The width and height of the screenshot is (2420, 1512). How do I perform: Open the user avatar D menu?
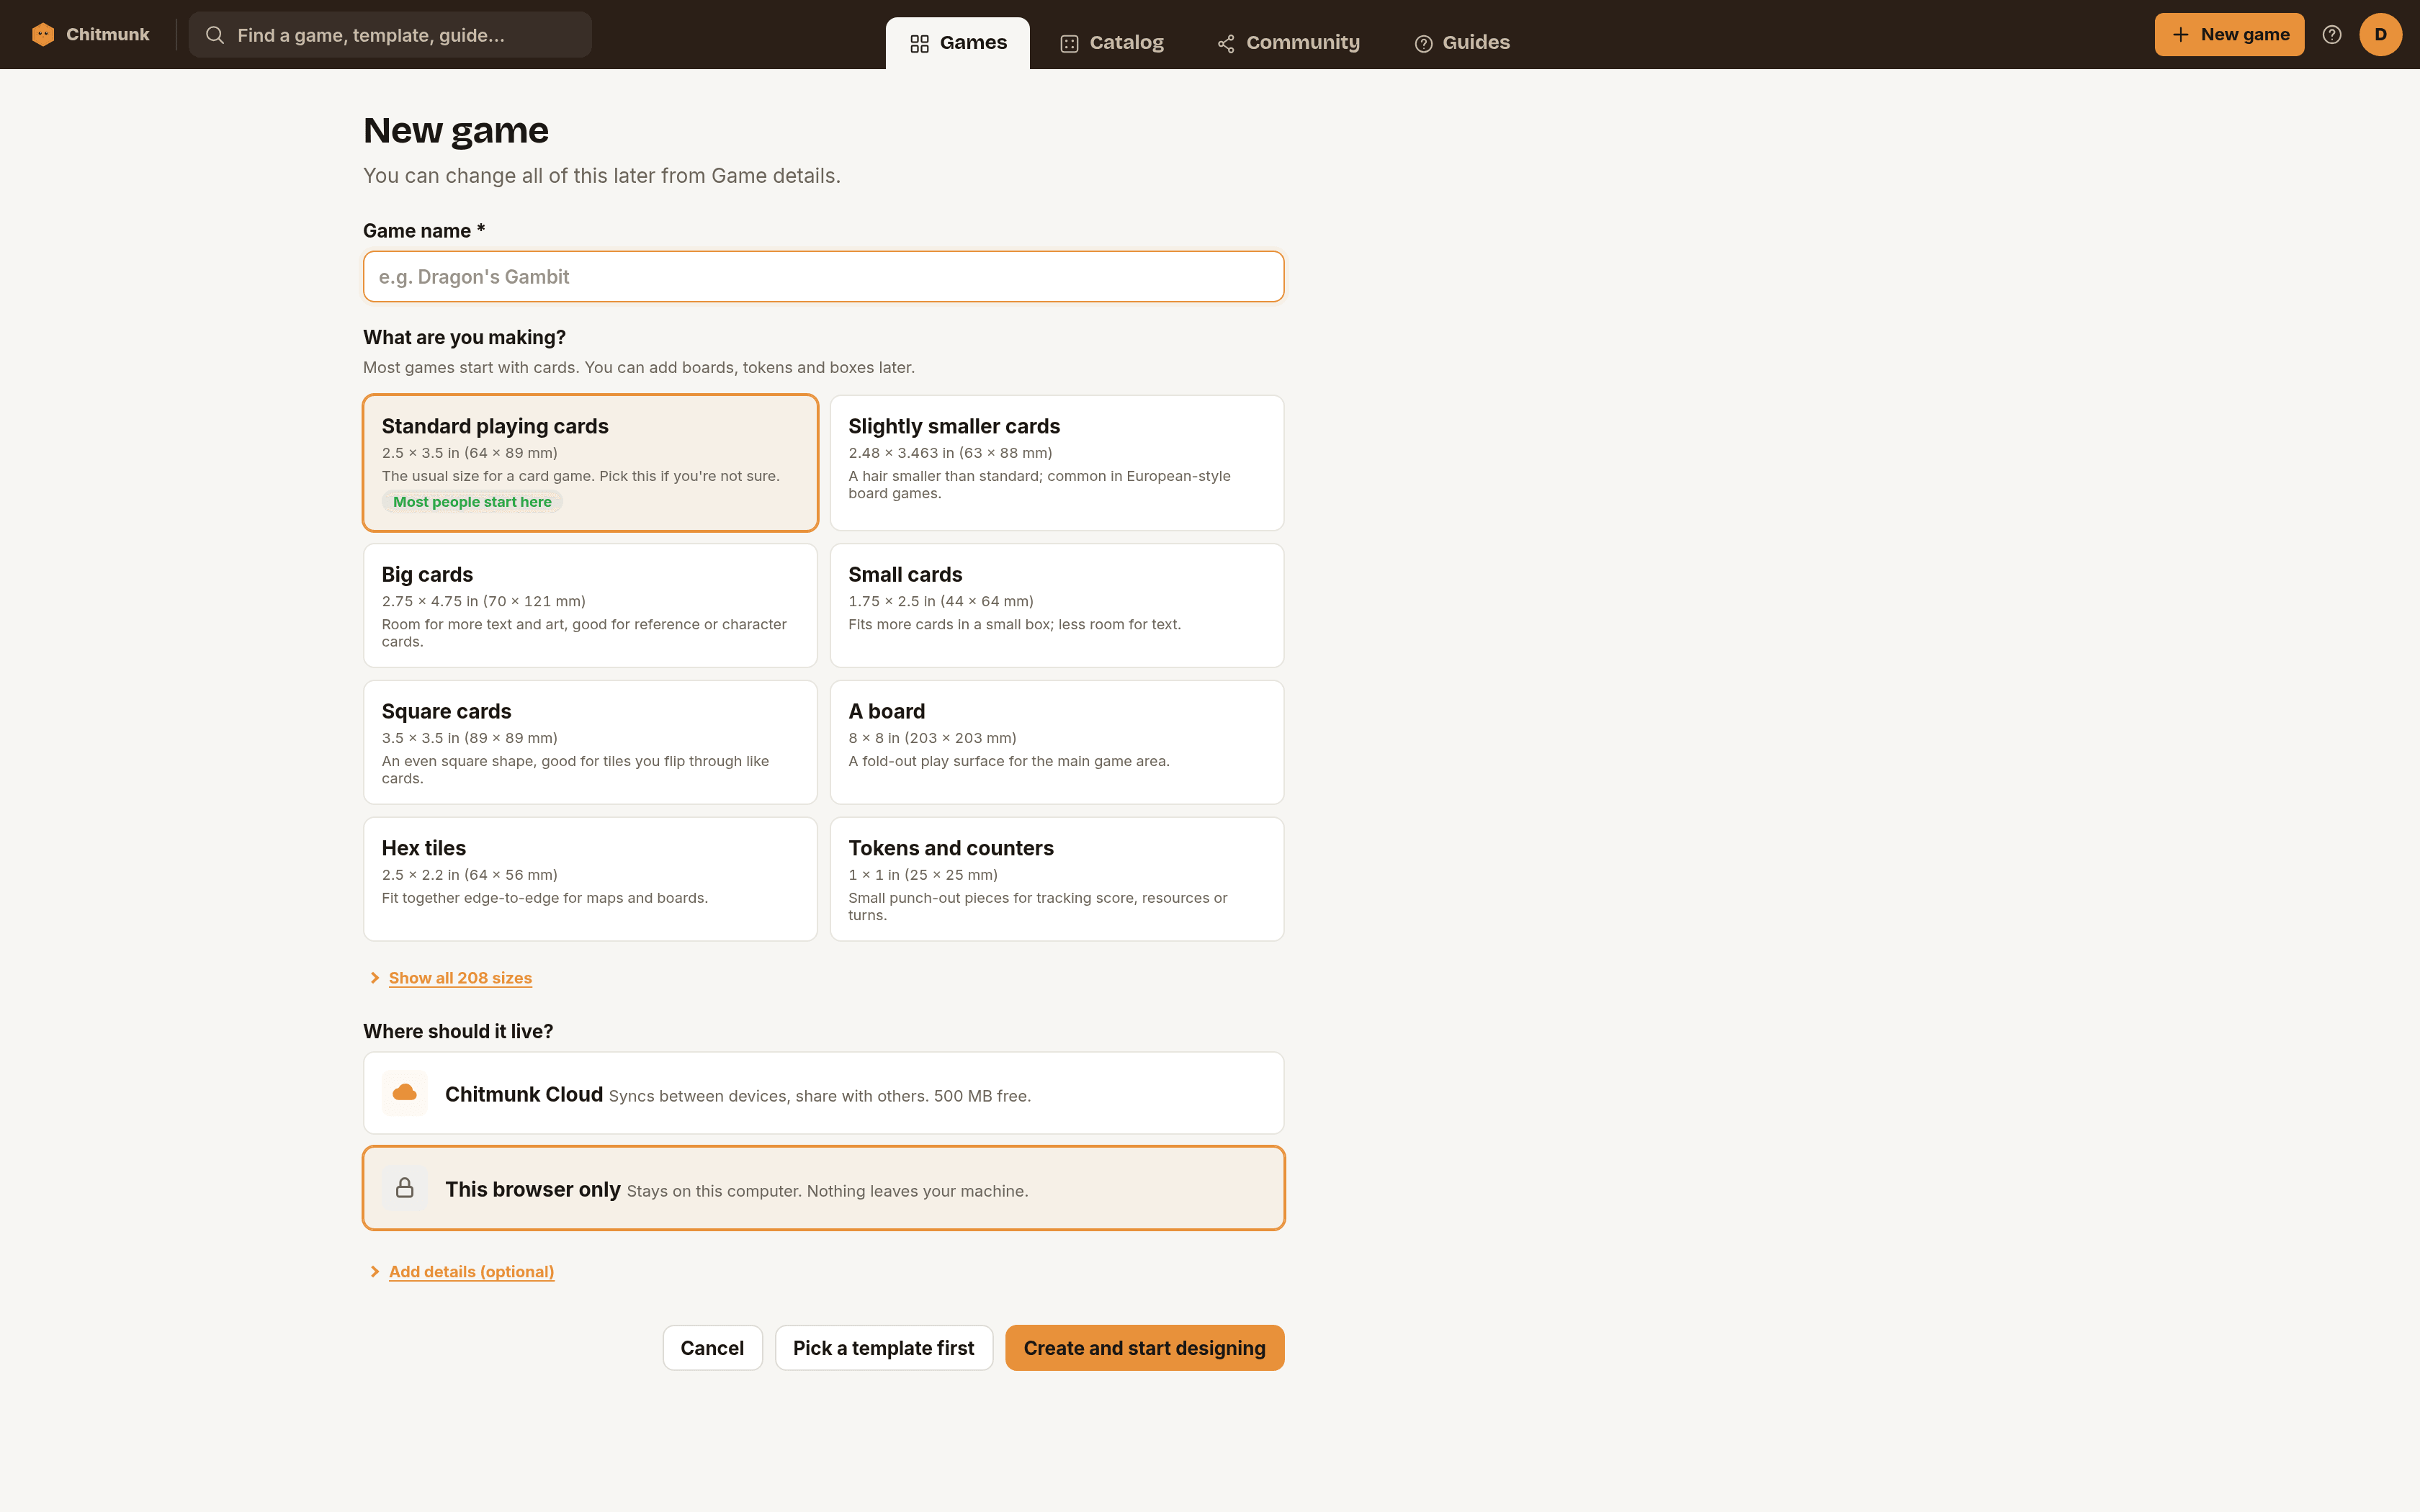2380,35
